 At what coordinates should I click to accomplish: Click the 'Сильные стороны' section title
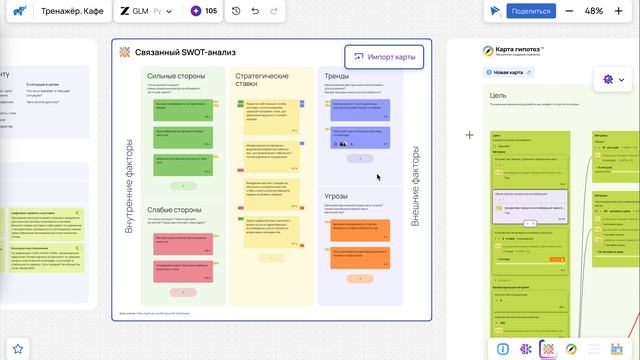(x=176, y=76)
